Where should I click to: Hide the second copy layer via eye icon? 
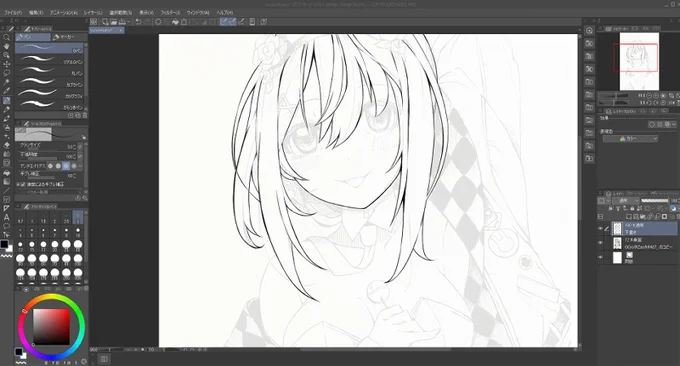click(601, 243)
